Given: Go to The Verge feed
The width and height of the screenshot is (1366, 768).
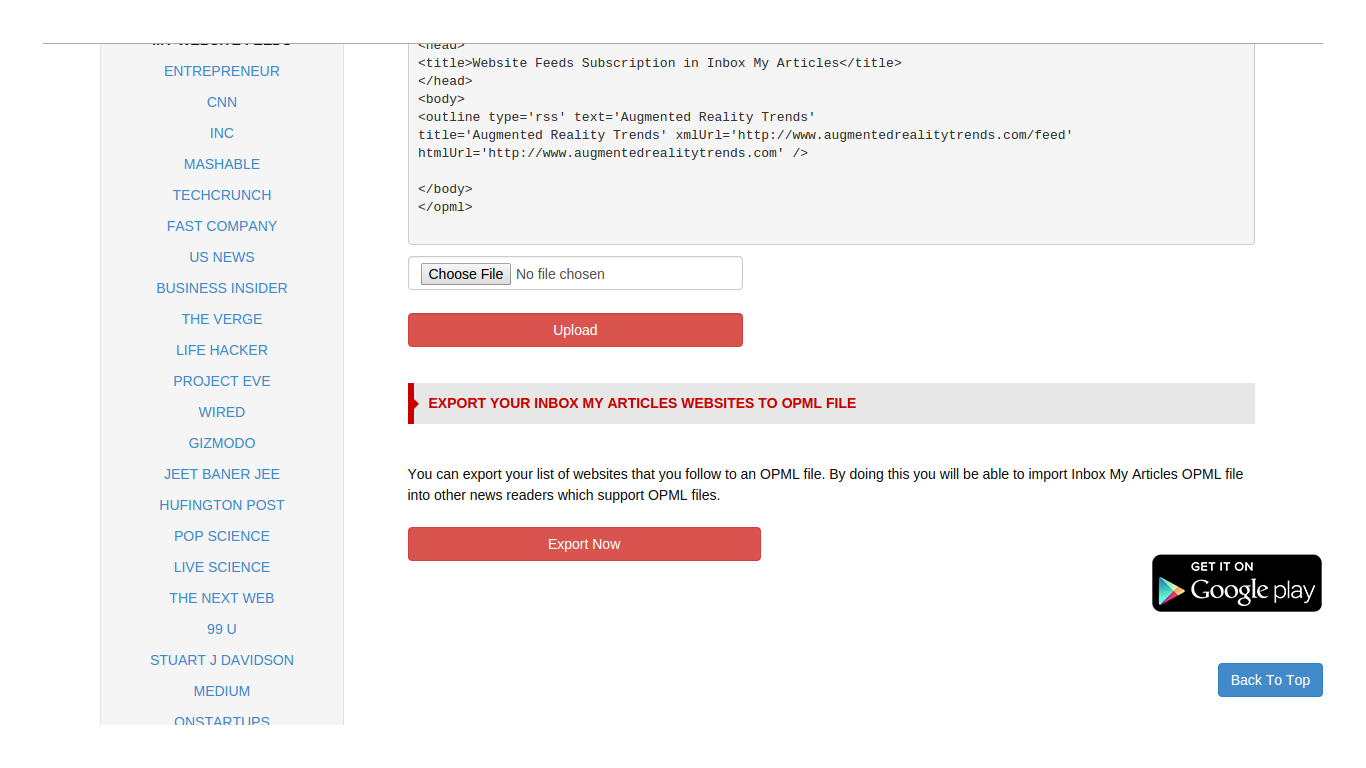Looking at the screenshot, I should click(x=222, y=319).
